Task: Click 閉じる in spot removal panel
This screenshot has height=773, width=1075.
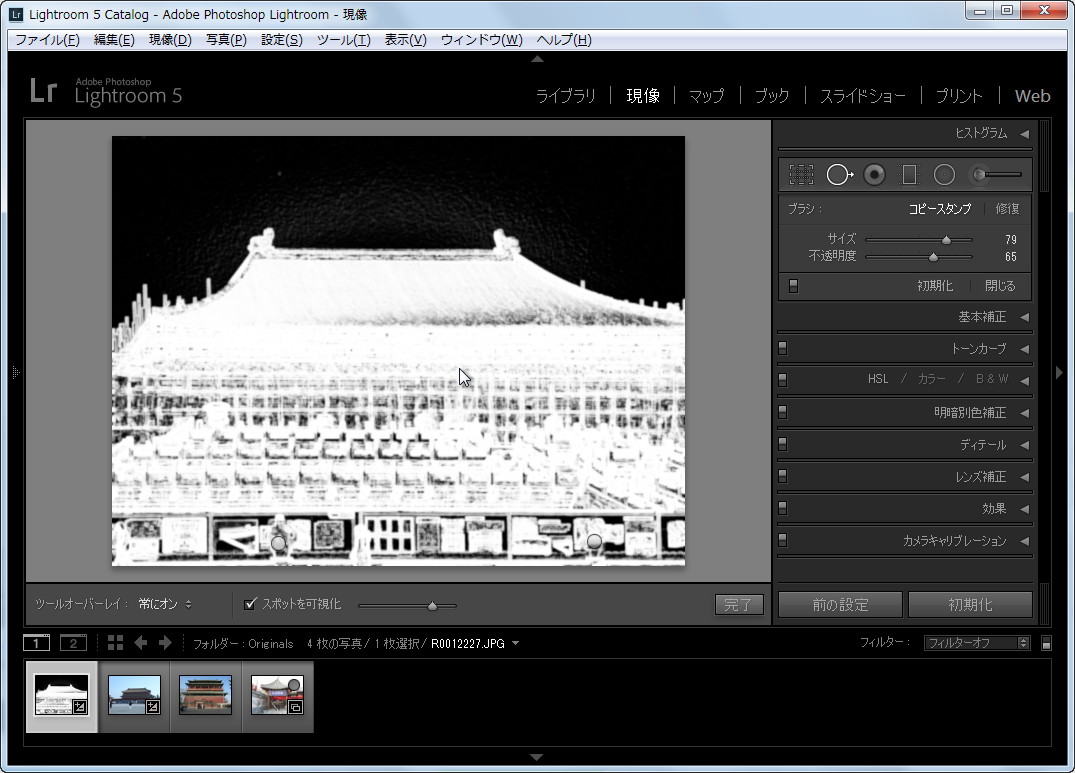Action: click(x=1000, y=286)
